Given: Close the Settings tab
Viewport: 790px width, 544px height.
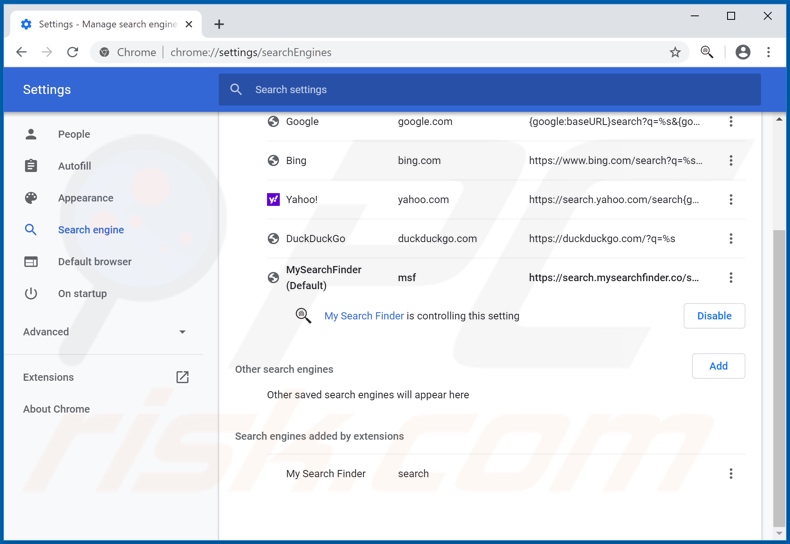Looking at the screenshot, I should click(188, 24).
